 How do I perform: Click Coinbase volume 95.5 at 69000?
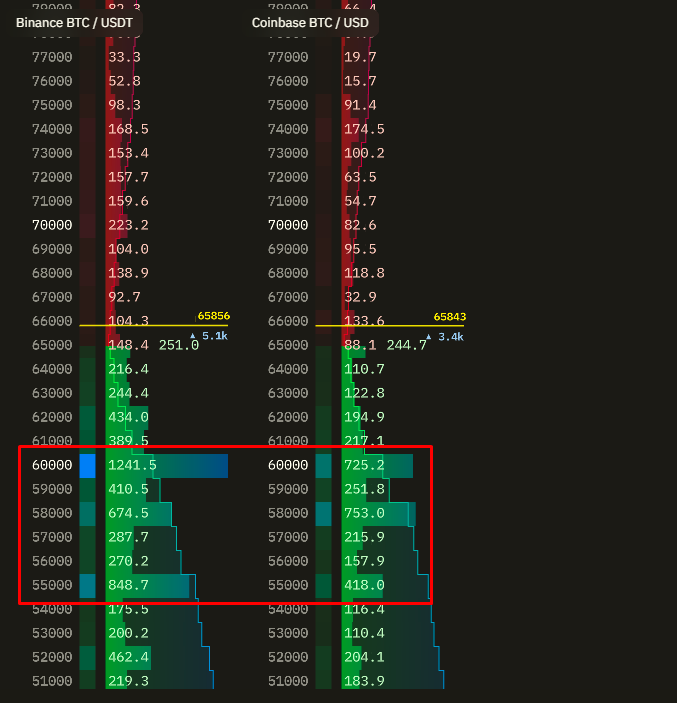(360, 249)
